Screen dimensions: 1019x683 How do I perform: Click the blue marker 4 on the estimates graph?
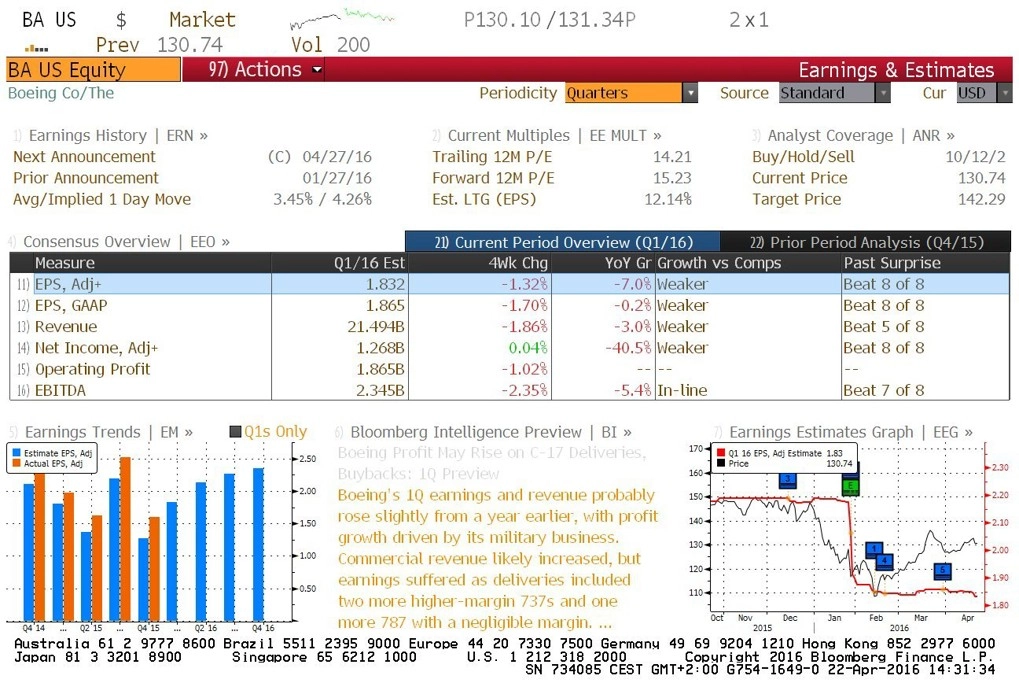tap(884, 561)
